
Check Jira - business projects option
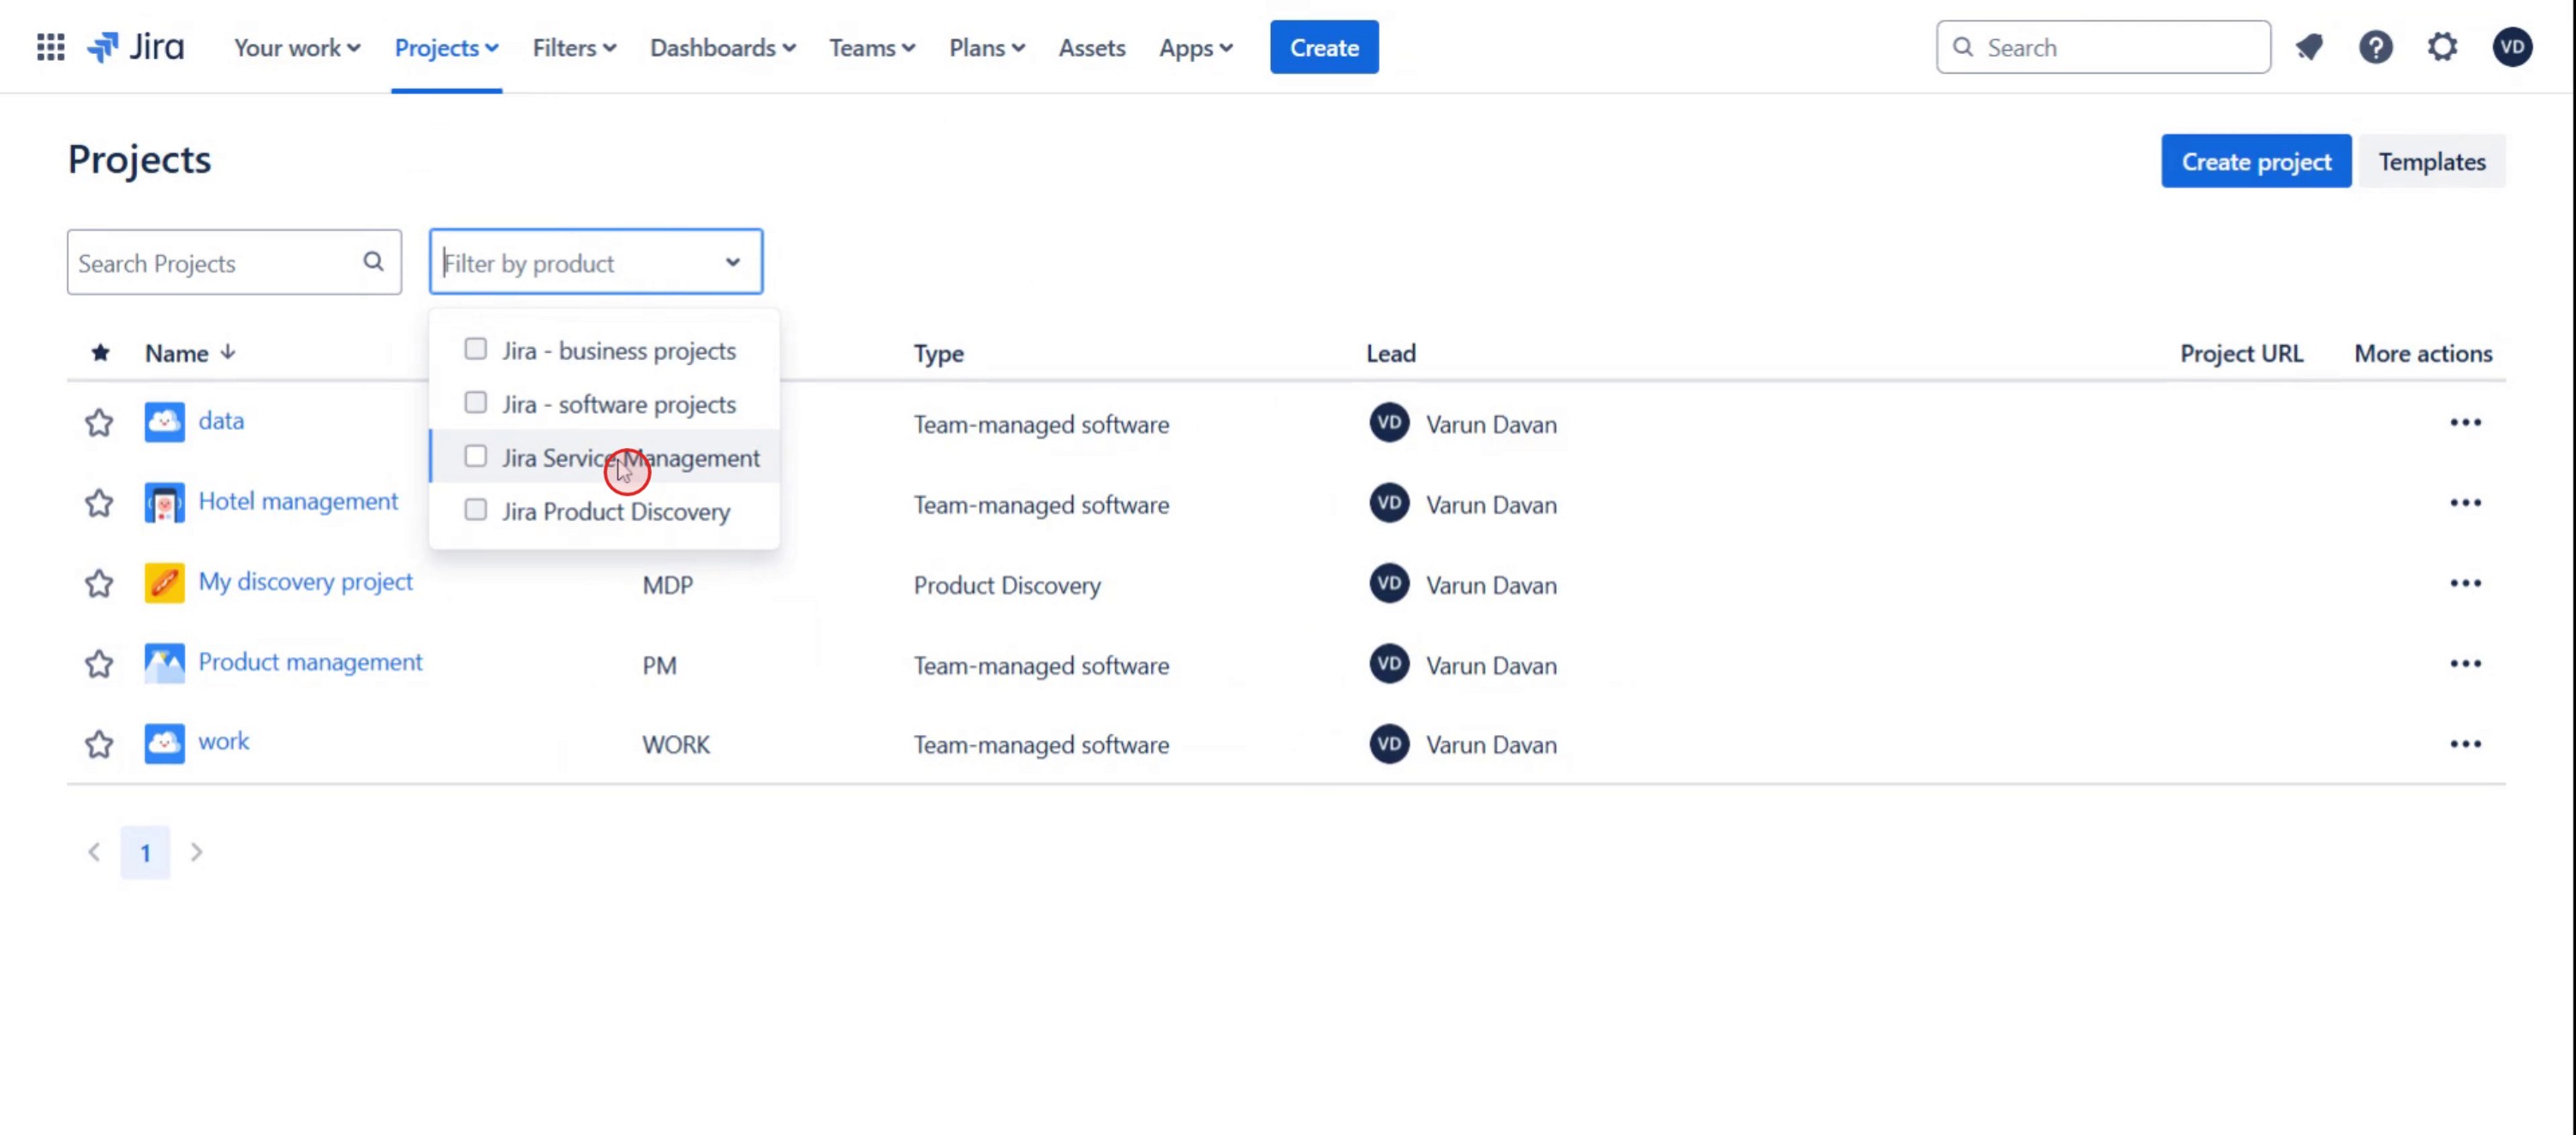coord(476,349)
